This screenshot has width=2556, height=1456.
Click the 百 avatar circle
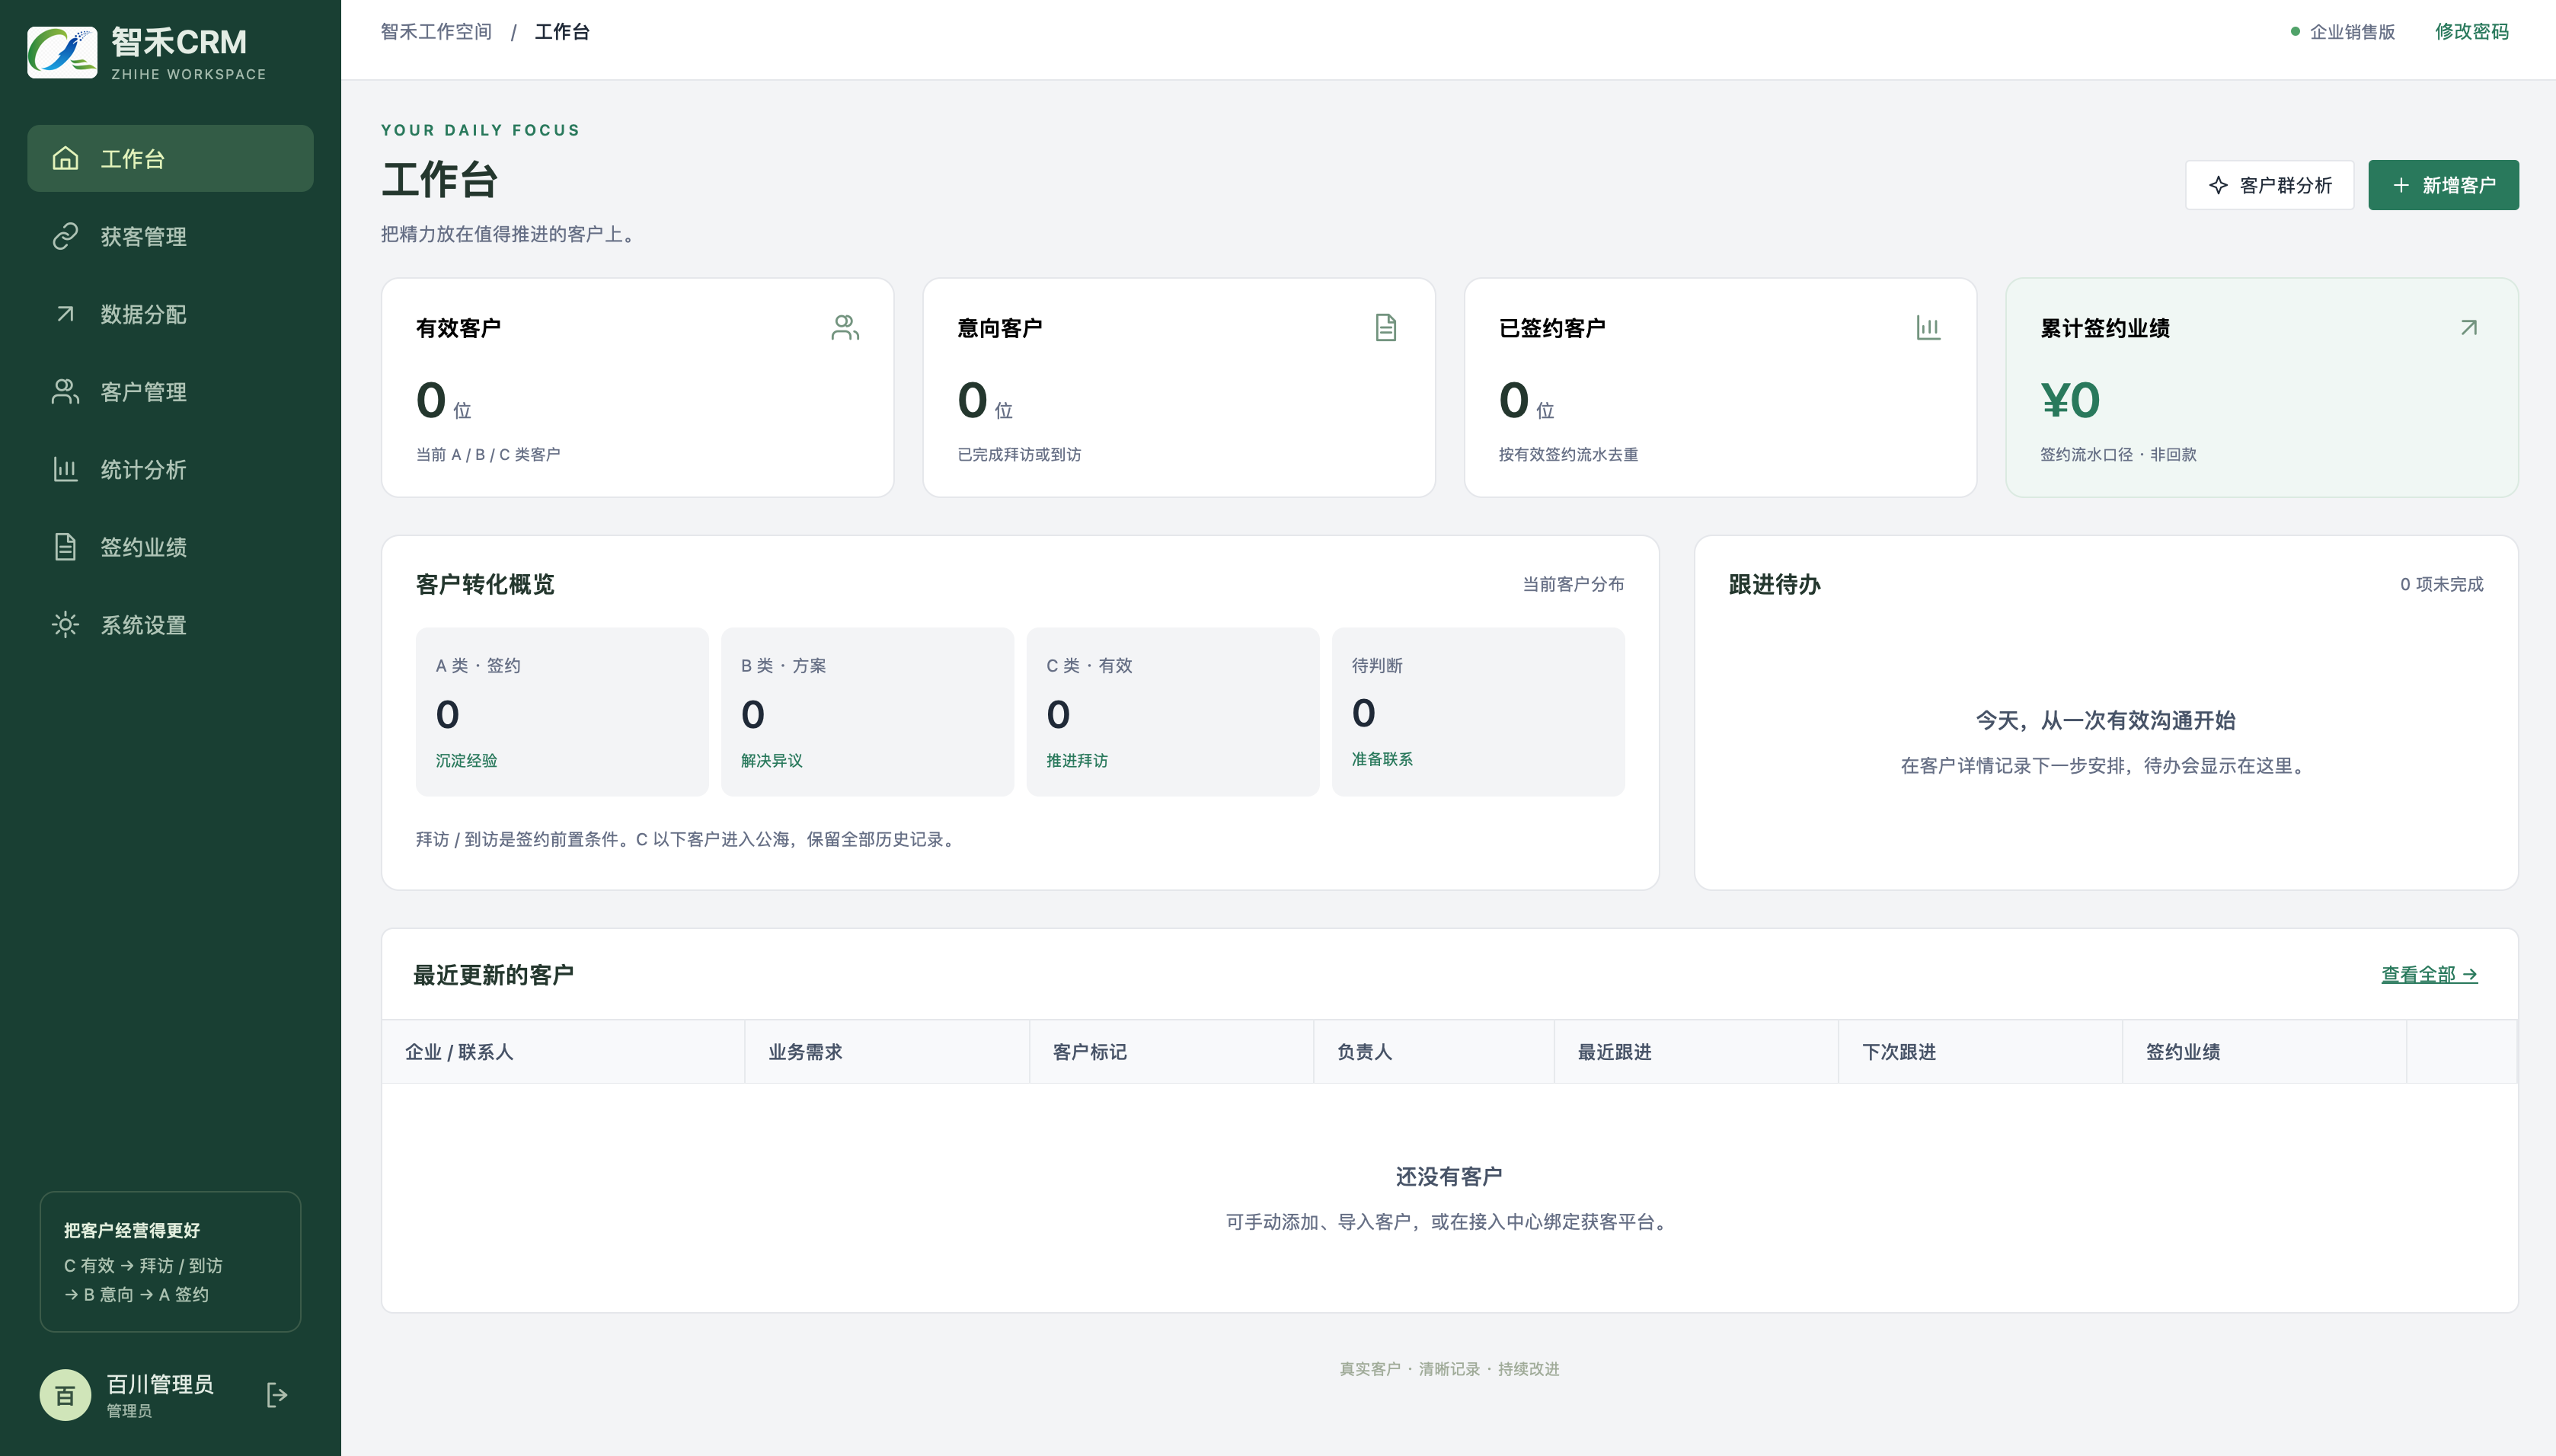pos(65,1395)
